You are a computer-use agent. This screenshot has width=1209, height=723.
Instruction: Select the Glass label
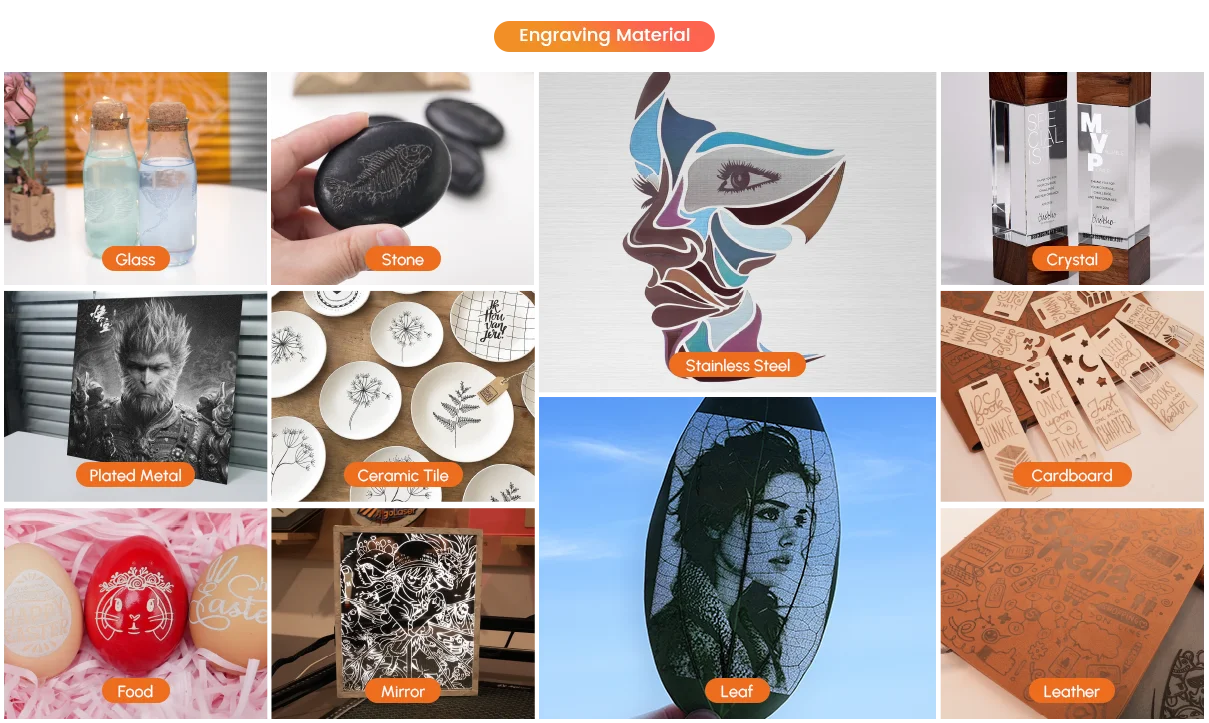135,259
